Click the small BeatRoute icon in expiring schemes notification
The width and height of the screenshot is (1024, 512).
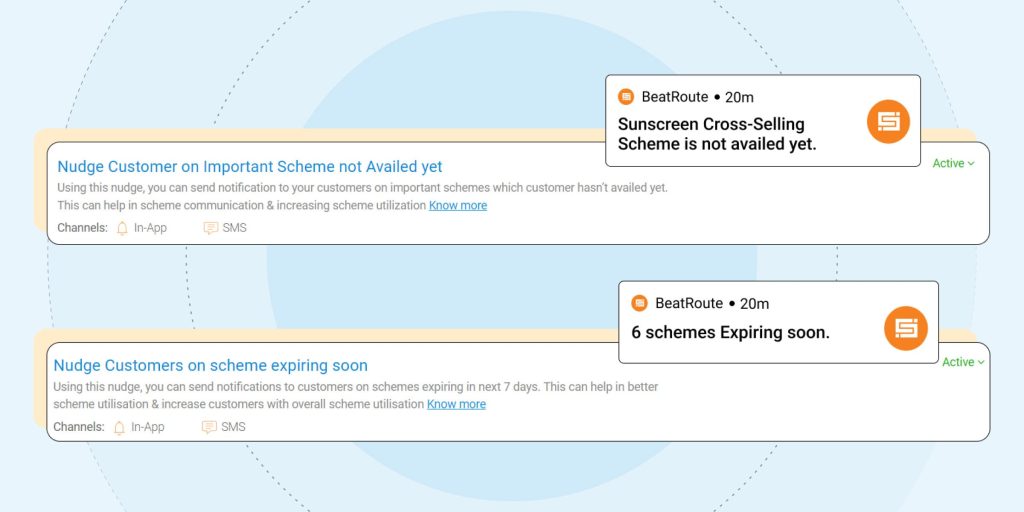640,303
